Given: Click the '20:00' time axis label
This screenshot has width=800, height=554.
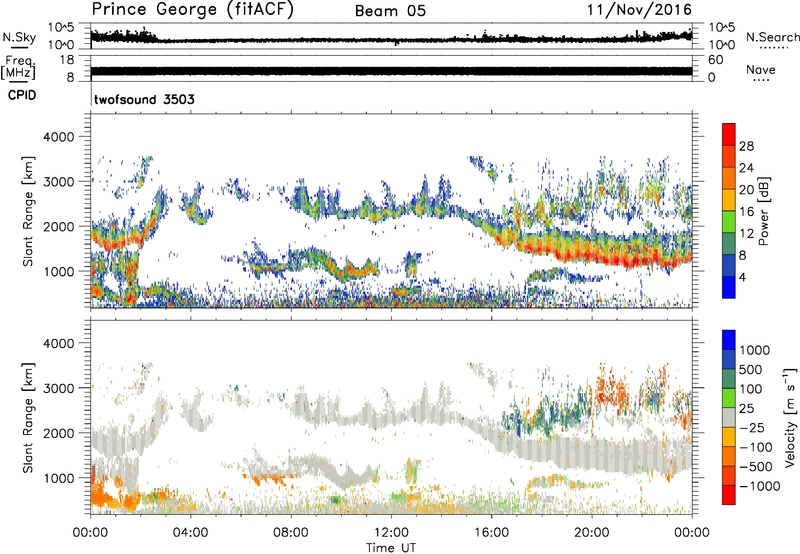Looking at the screenshot, I should point(592,533).
